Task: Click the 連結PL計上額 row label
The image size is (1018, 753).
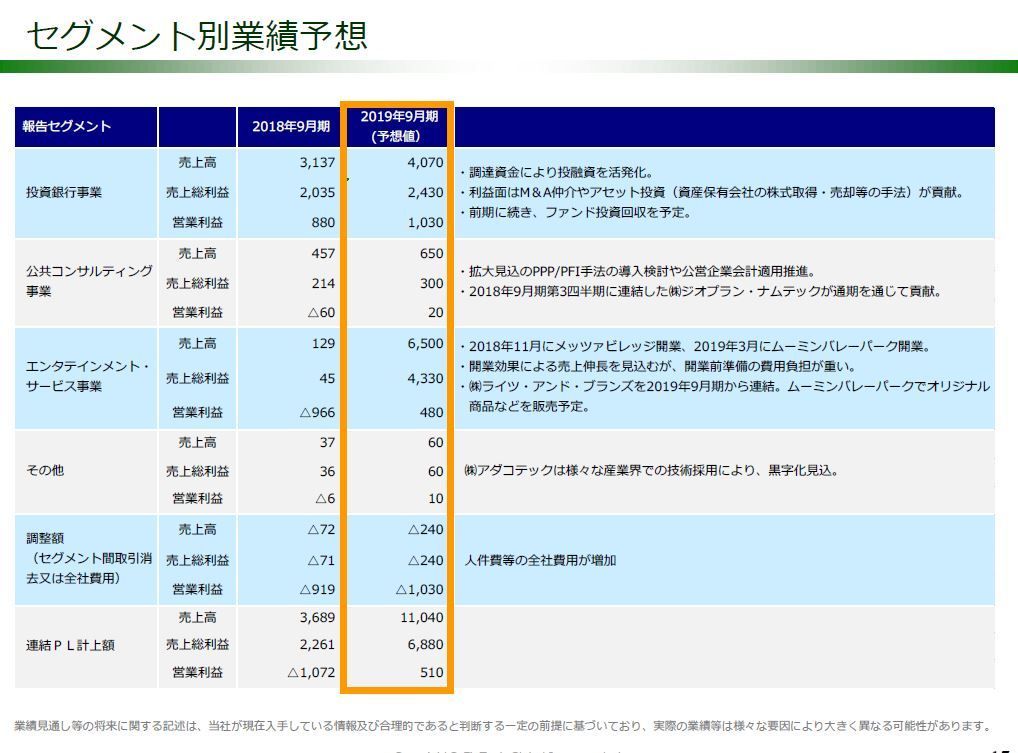Action: (x=70, y=645)
